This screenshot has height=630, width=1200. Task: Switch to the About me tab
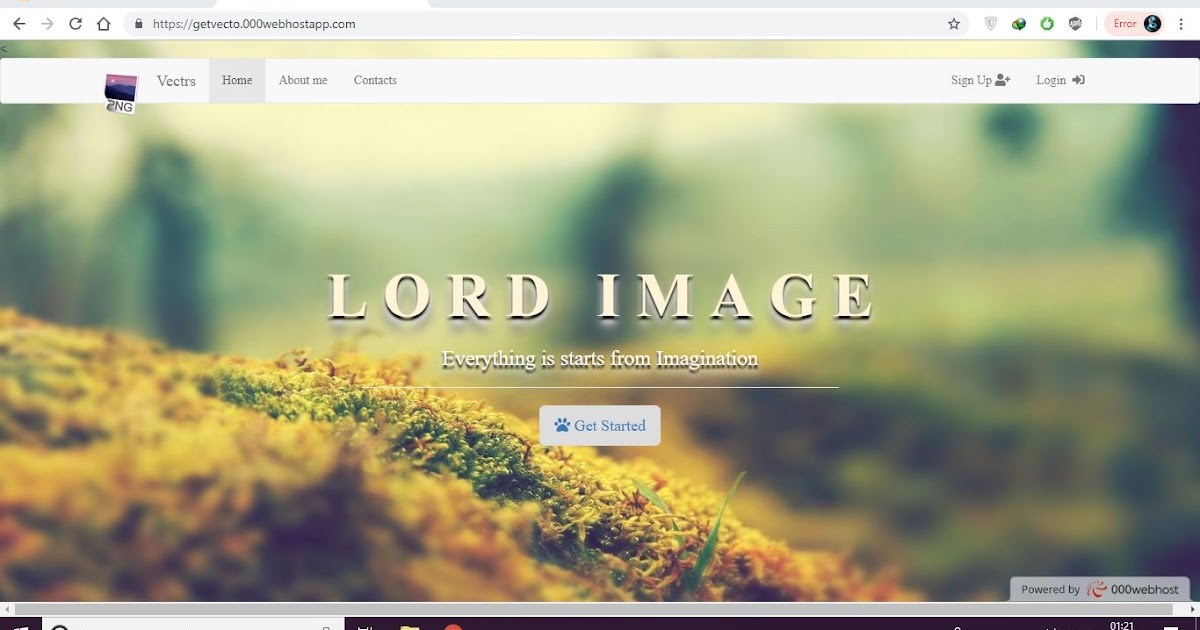coord(302,80)
